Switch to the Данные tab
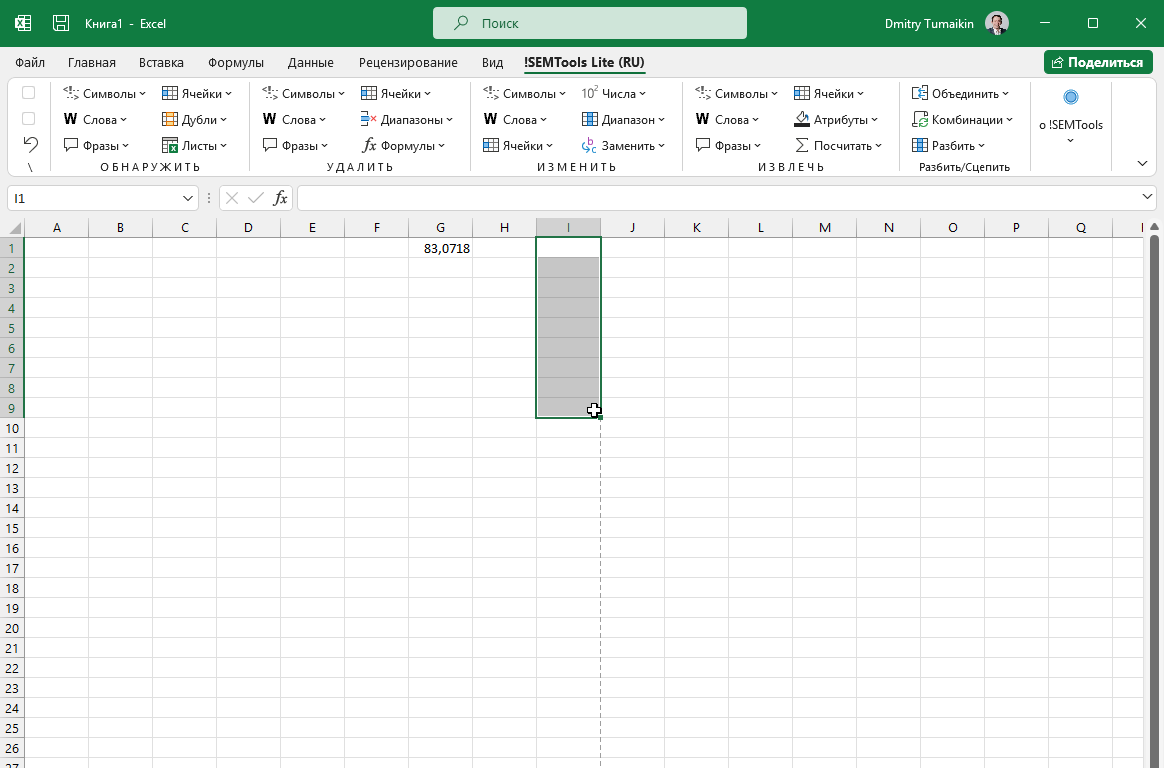The height and width of the screenshot is (768, 1164). (x=310, y=62)
